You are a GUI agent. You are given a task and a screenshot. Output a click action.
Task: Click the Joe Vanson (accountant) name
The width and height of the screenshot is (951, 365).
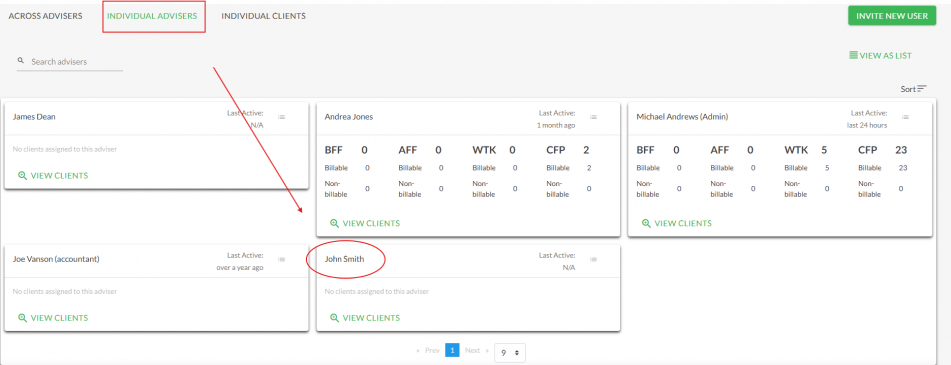[x=56, y=259]
